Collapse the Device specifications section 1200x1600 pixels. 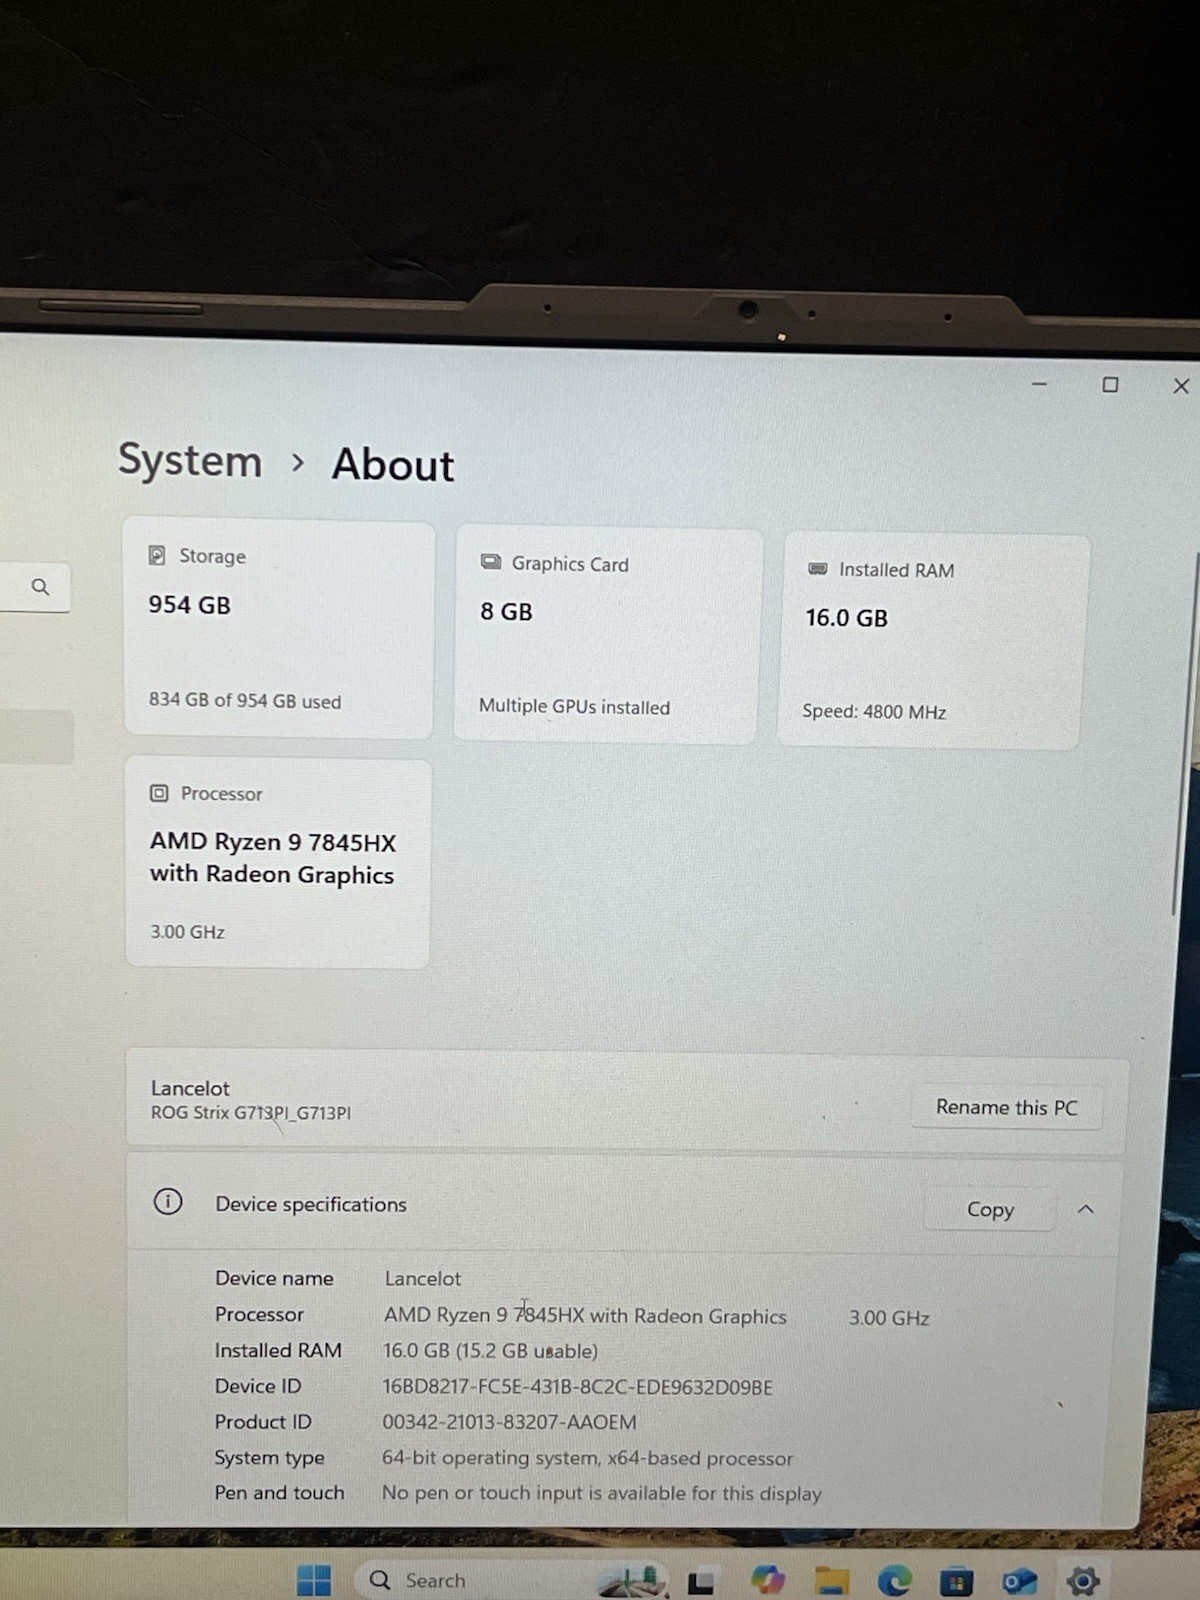1086,1209
